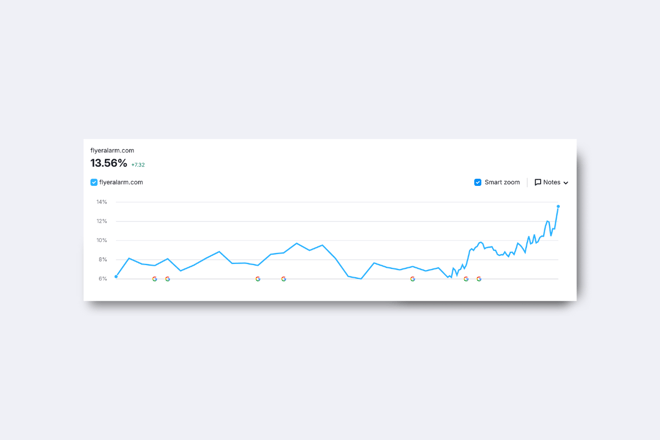This screenshot has height=440, width=660.
Task: Open the sixth Google update marker
Action: pos(466,279)
